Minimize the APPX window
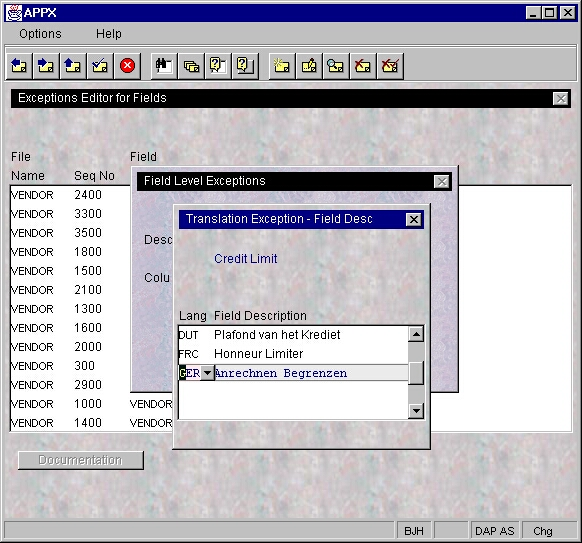582x543 pixels. point(533,13)
